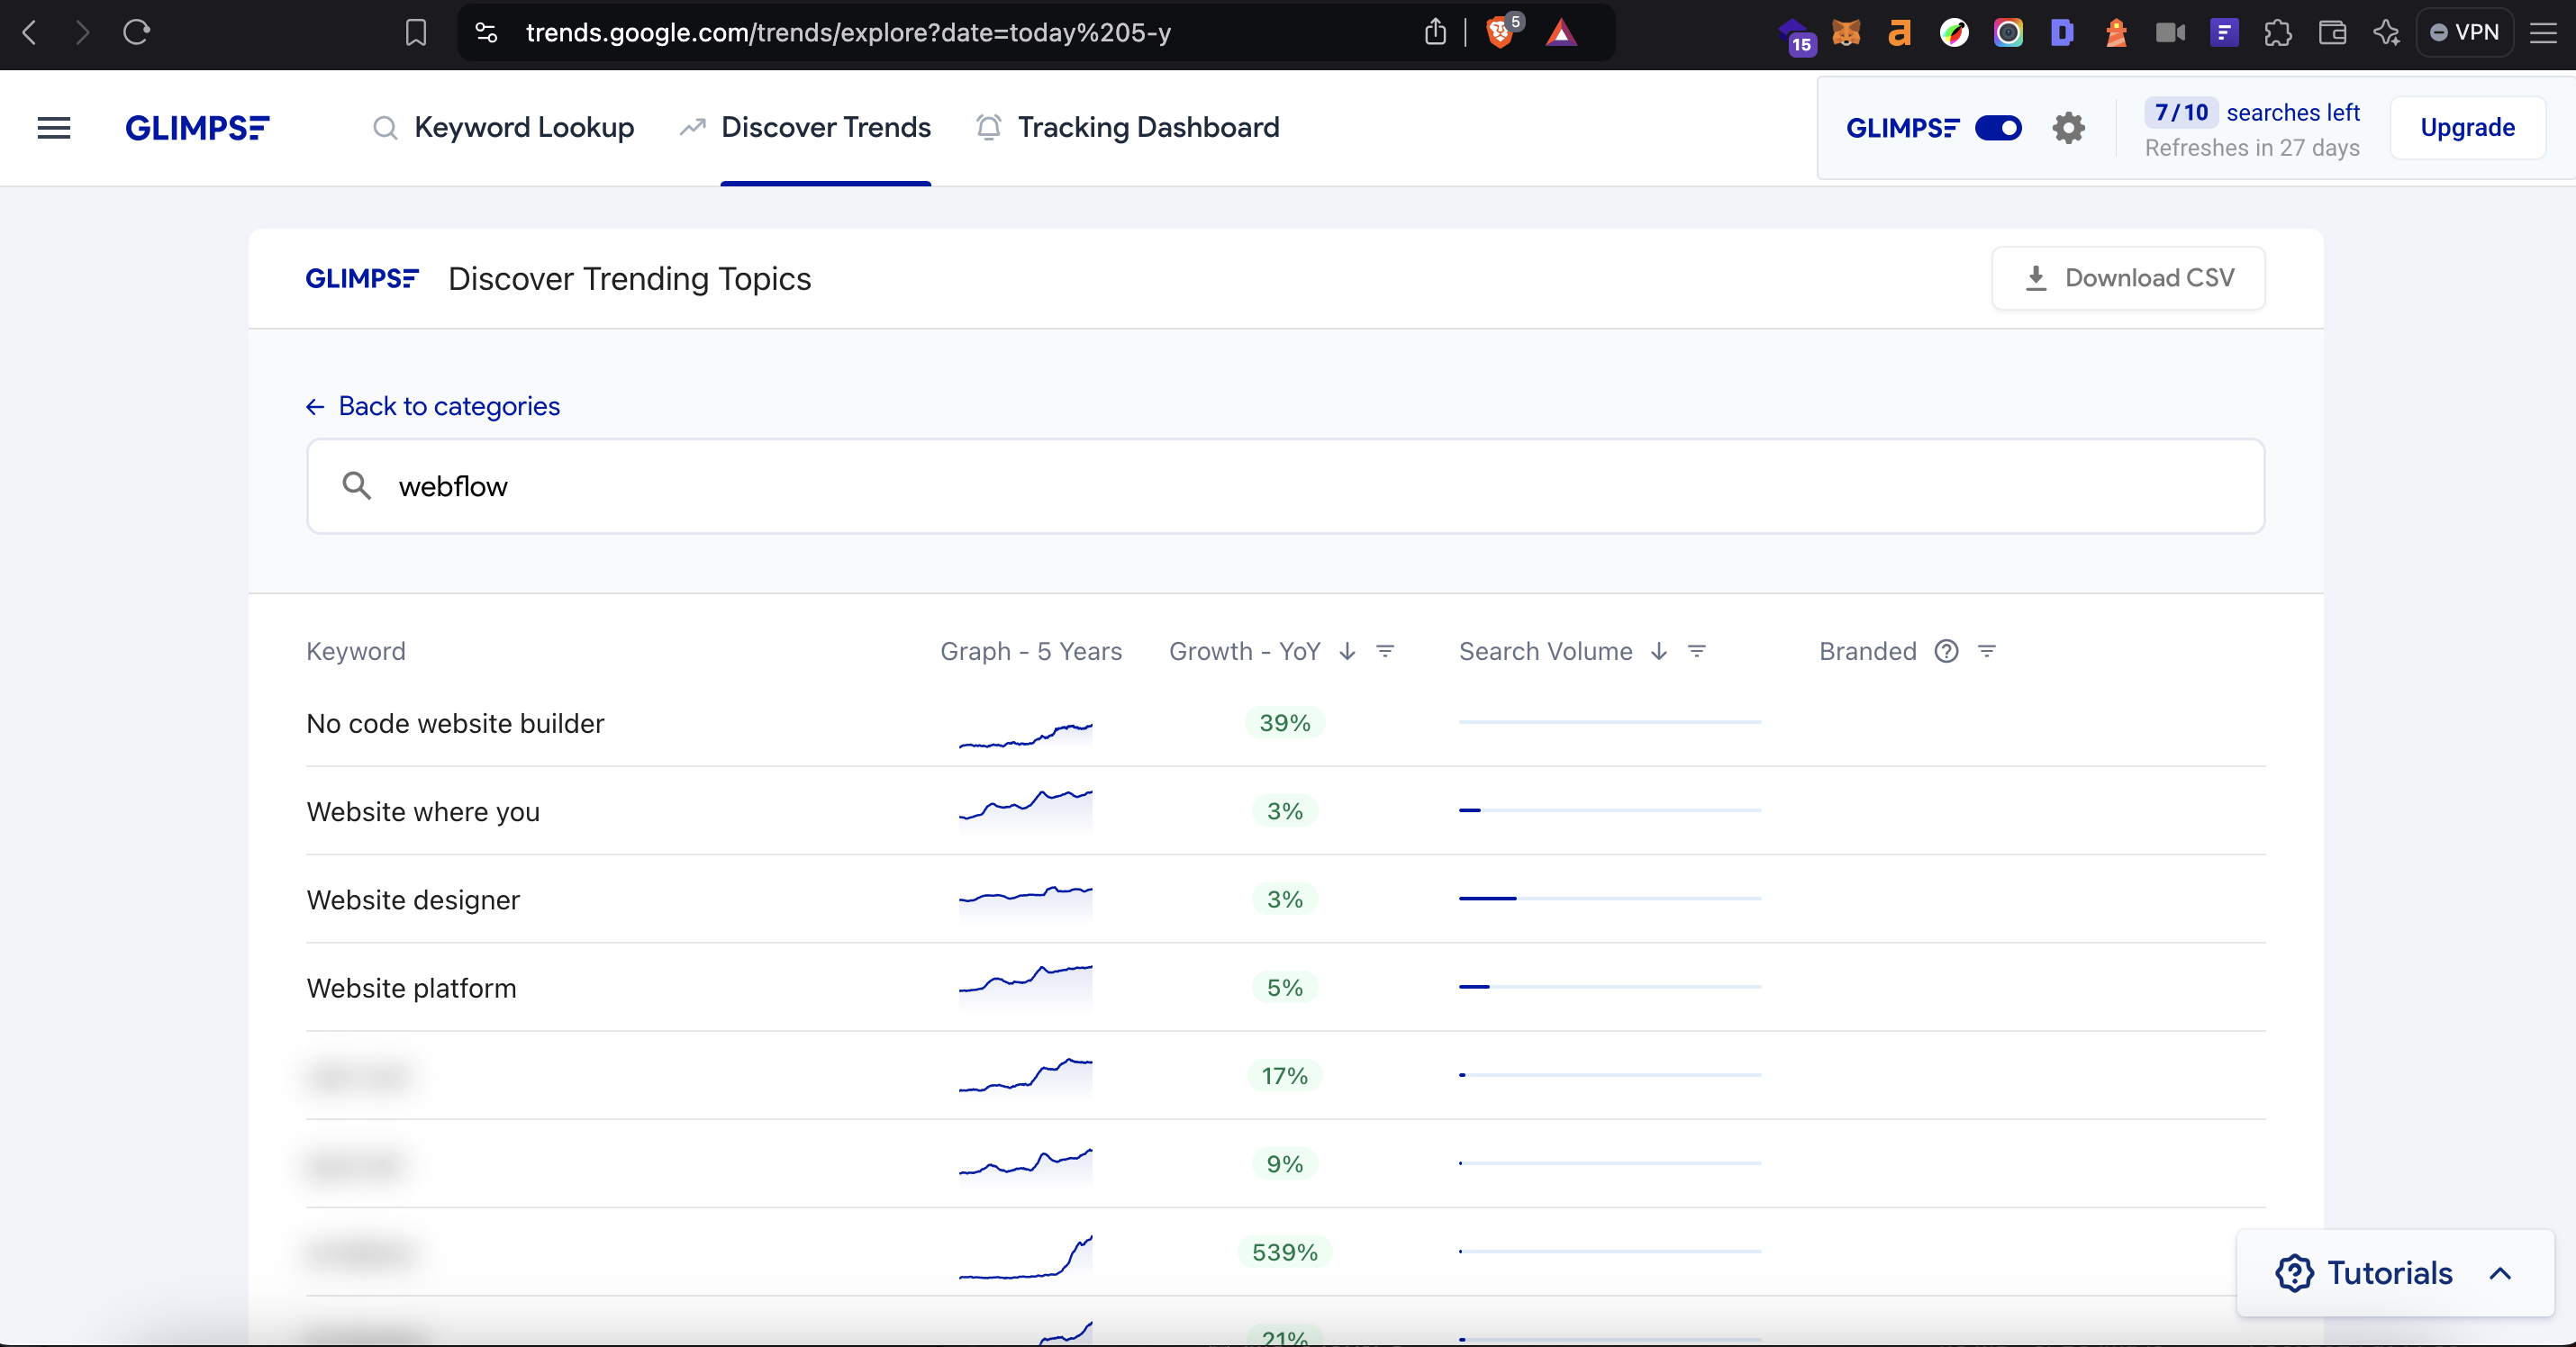Click the Download CSV button
2576x1347 pixels.
tap(2128, 278)
